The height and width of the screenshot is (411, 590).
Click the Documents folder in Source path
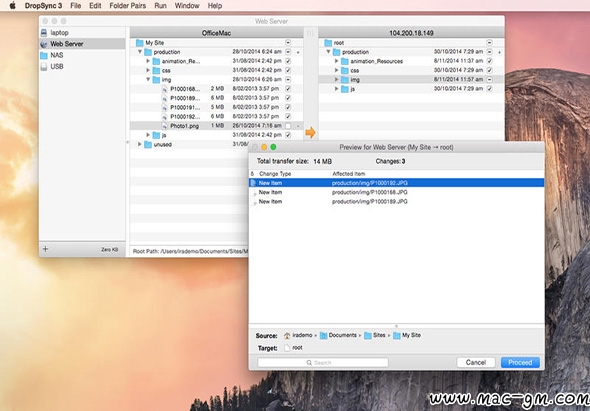[x=323, y=335]
